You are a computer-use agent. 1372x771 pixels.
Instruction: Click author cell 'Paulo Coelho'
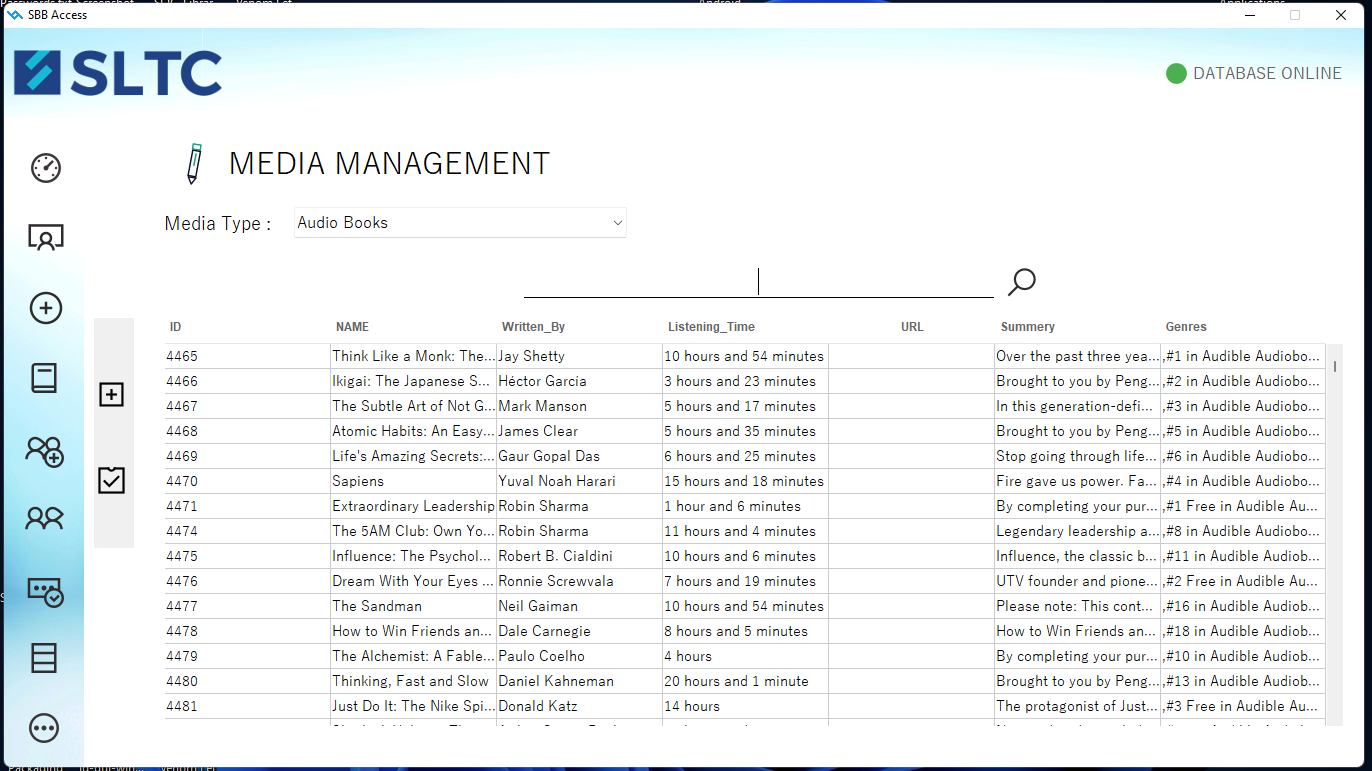click(x=580, y=656)
